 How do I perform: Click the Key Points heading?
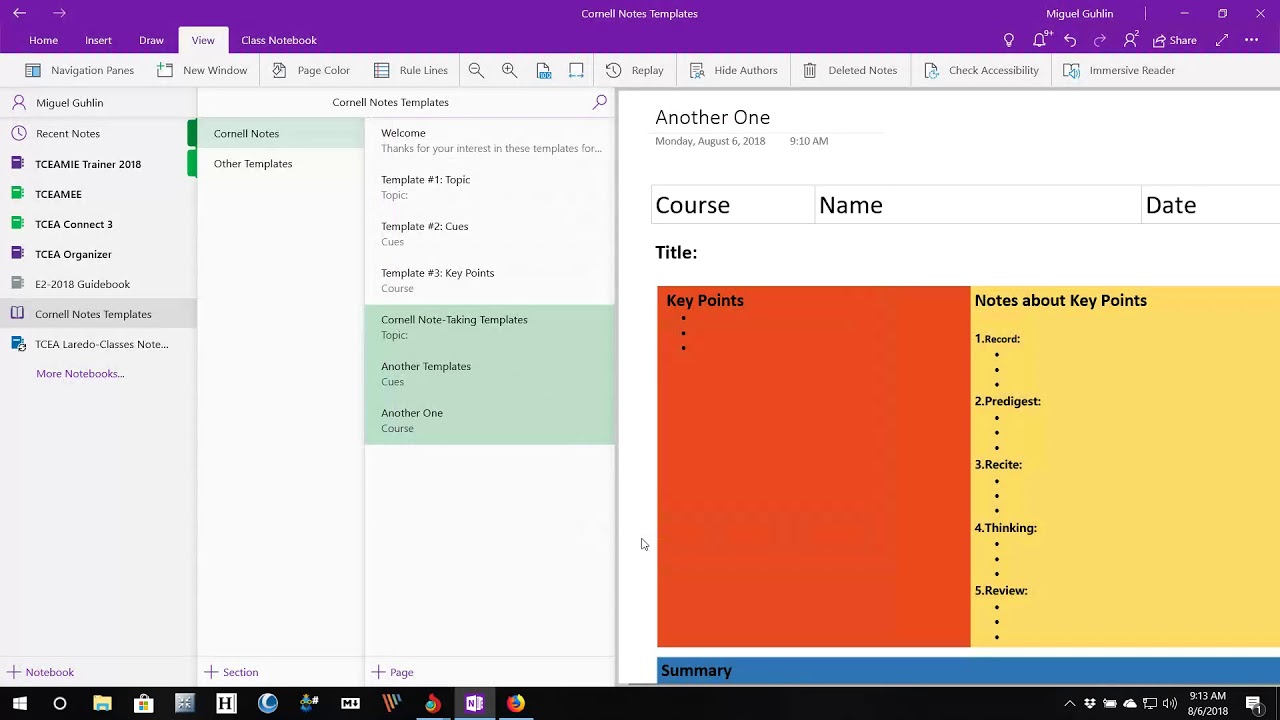pos(705,300)
